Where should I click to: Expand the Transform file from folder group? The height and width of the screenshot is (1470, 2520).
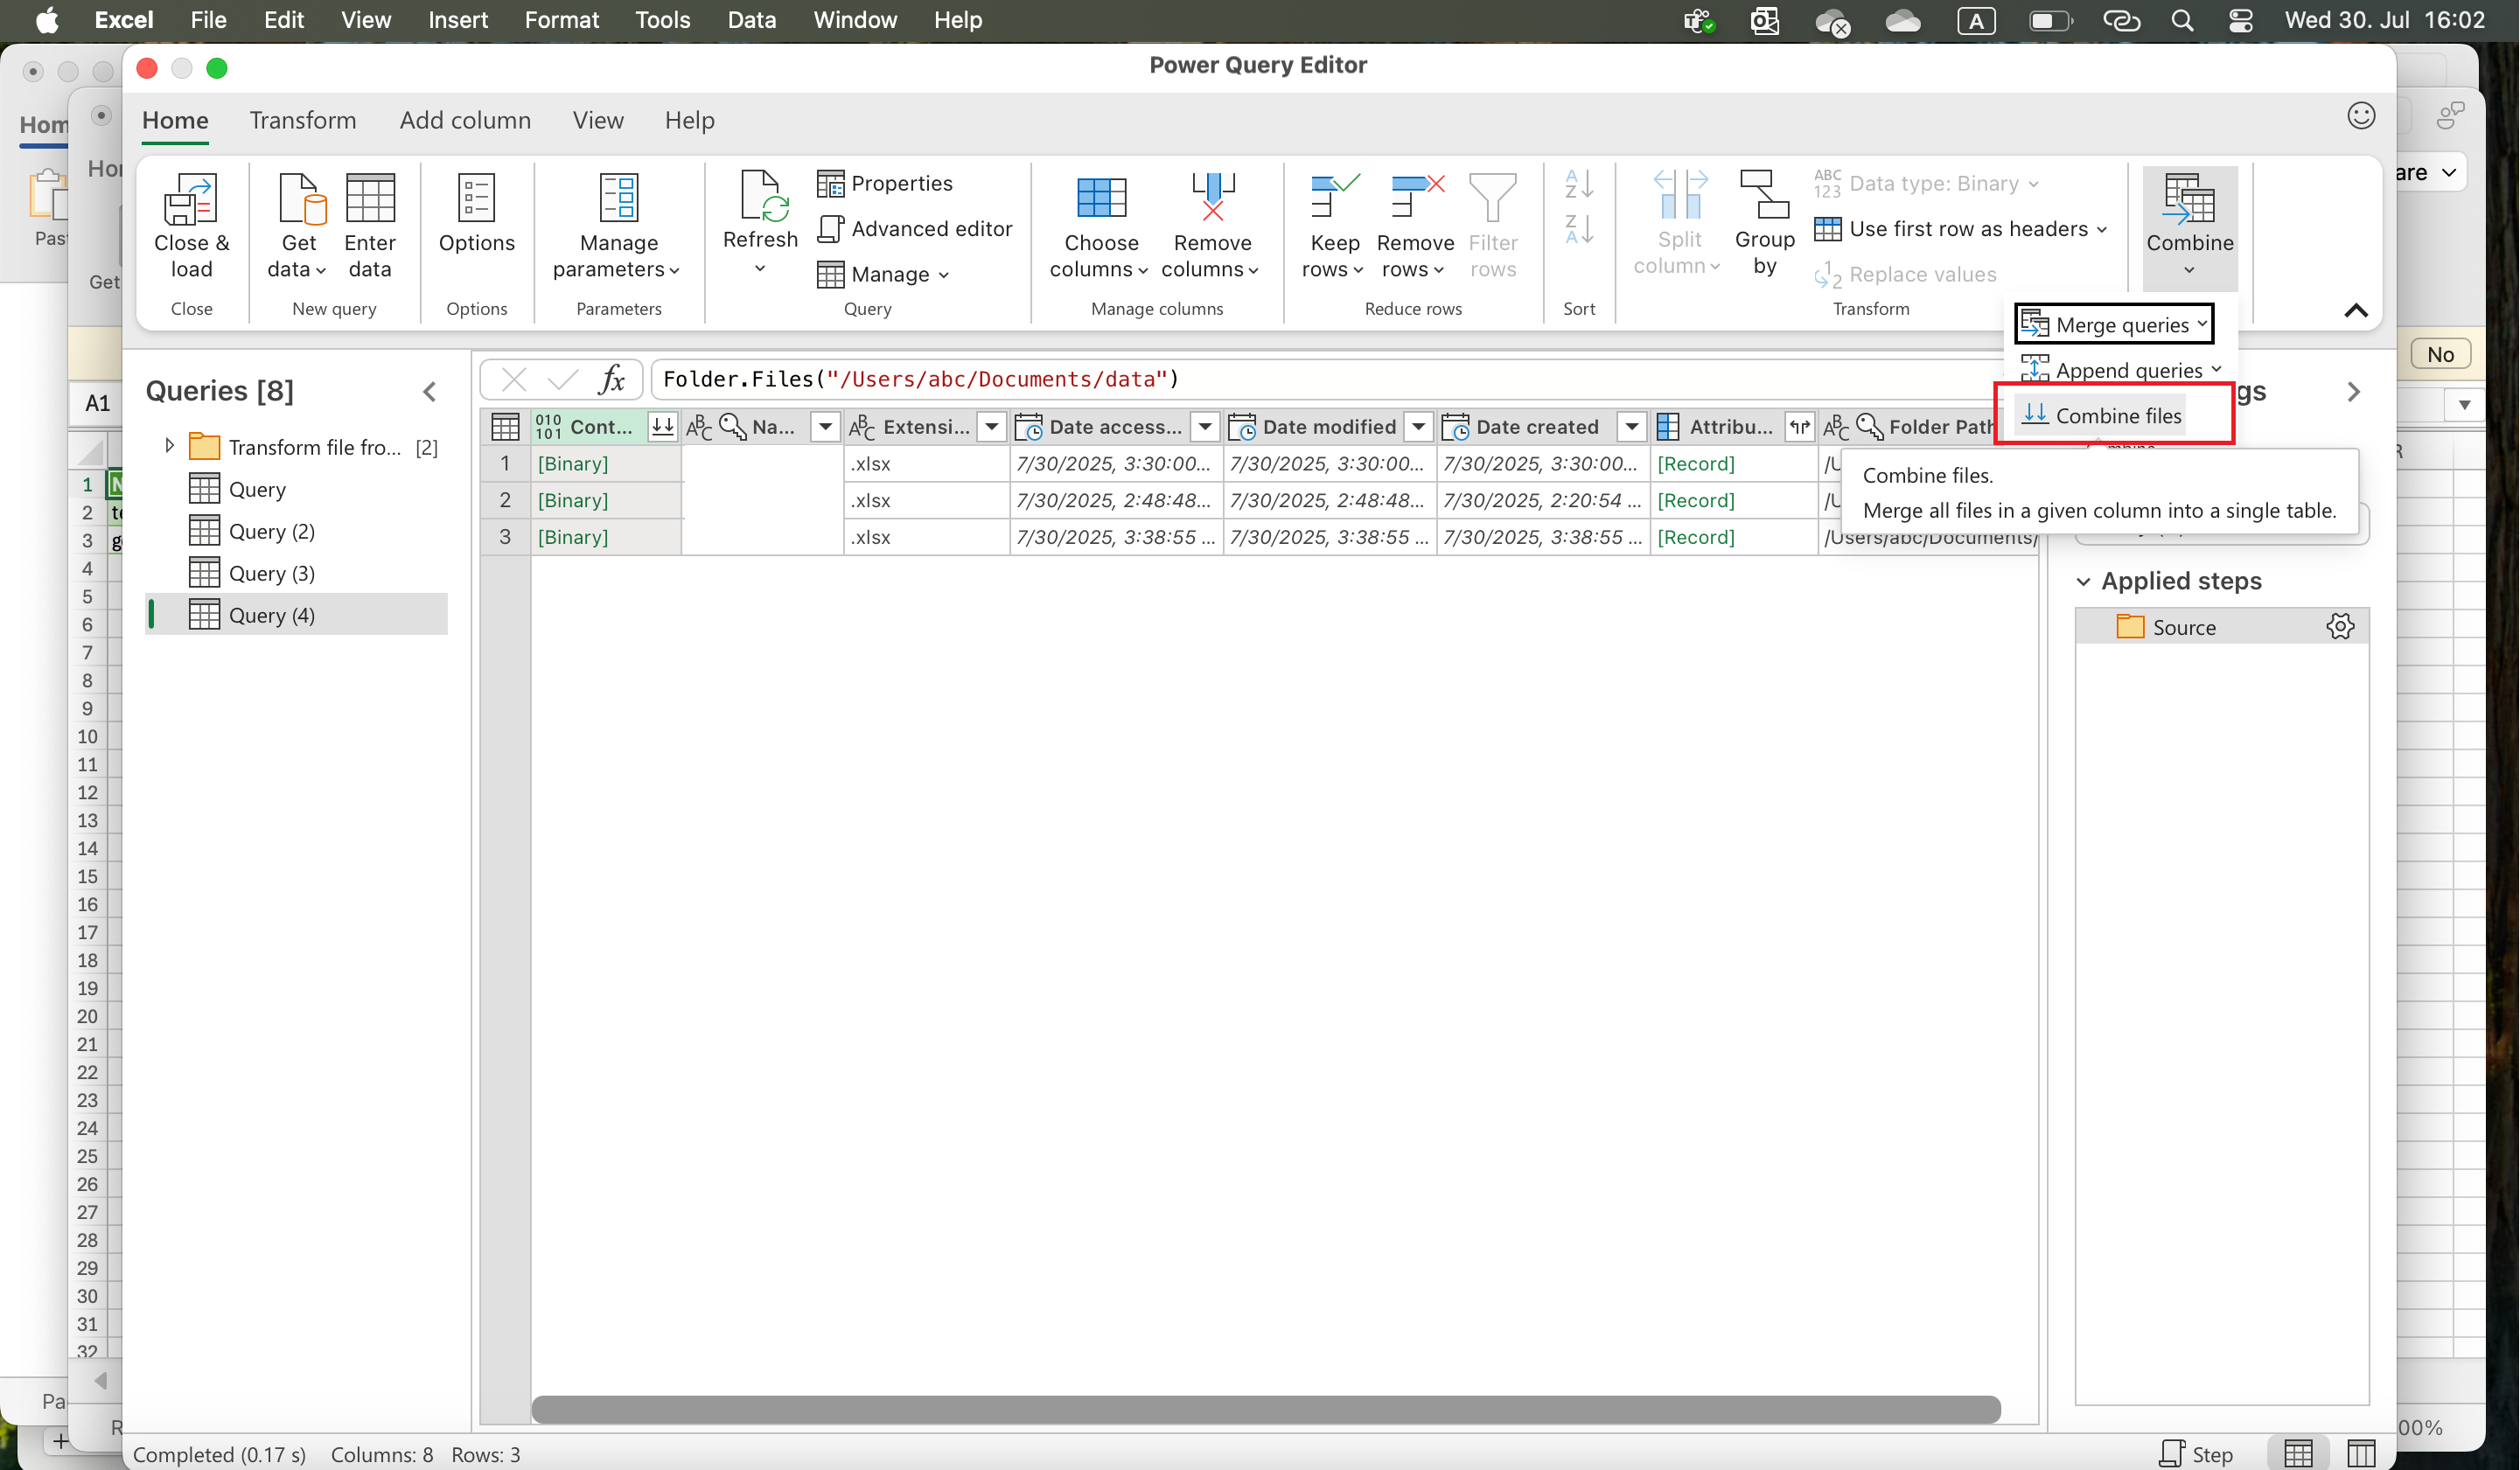pos(169,446)
